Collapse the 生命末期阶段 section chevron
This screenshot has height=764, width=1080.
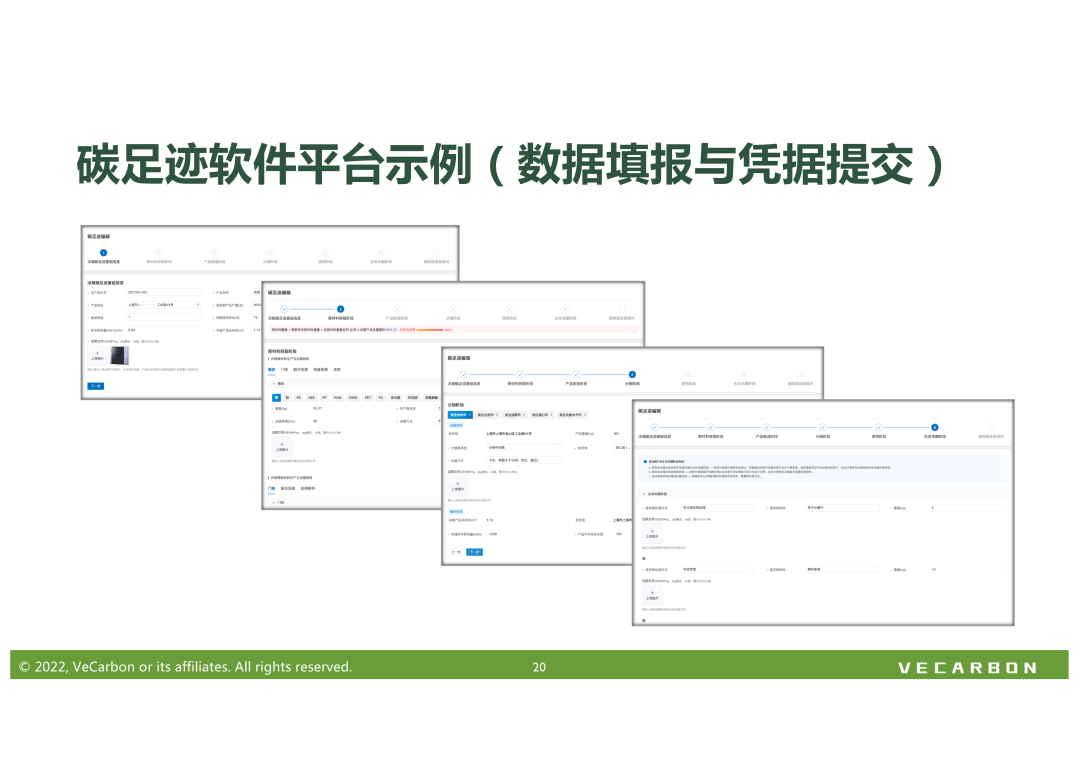click(x=644, y=494)
